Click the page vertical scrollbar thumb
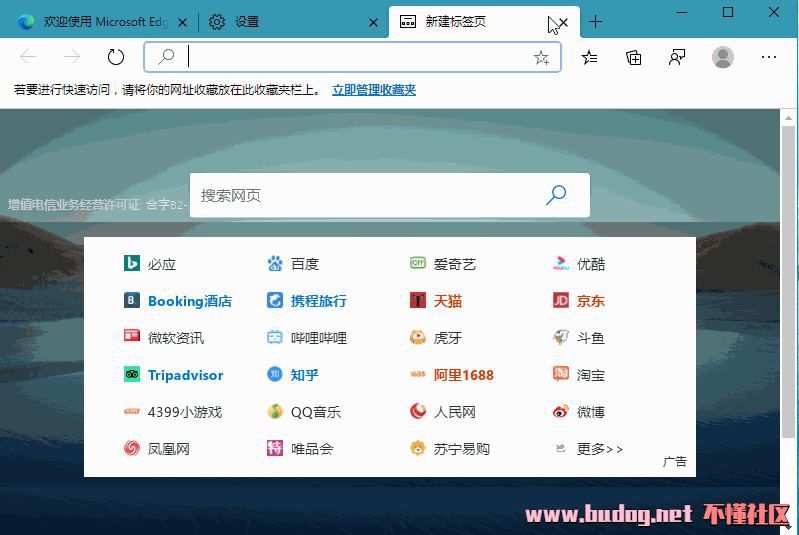The height and width of the screenshot is (535, 799). coord(788,282)
